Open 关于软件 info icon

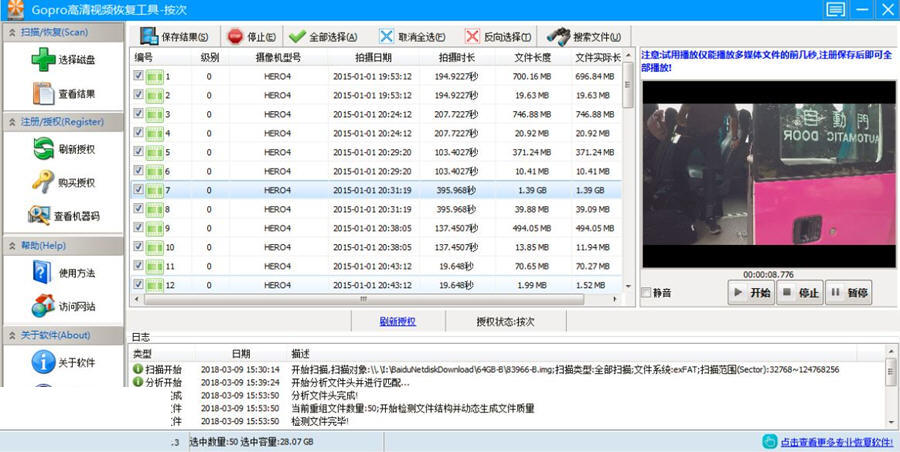point(44,362)
